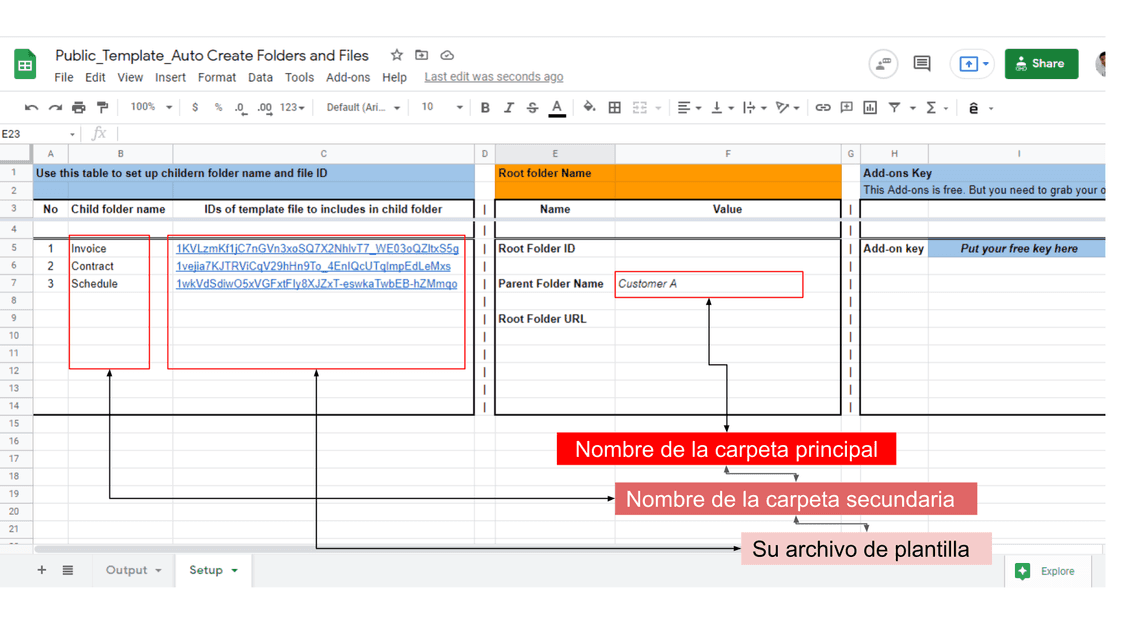Open the font size 10 dropdown
The width and height of the screenshot is (1140, 622).
click(440, 107)
